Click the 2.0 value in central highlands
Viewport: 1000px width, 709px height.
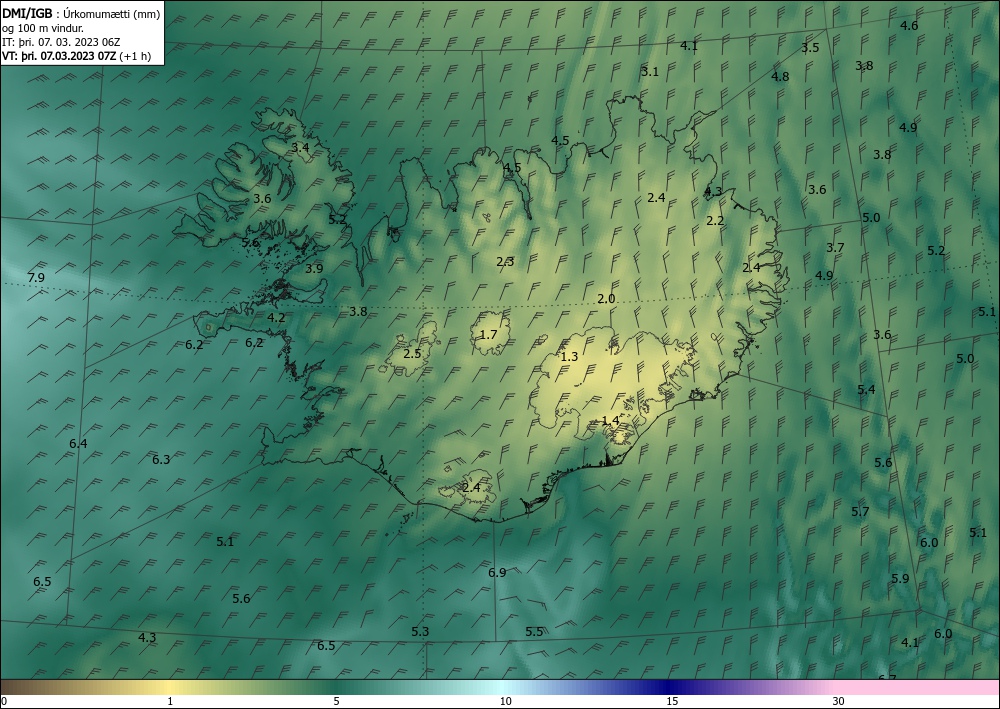click(x=607, y=298)
